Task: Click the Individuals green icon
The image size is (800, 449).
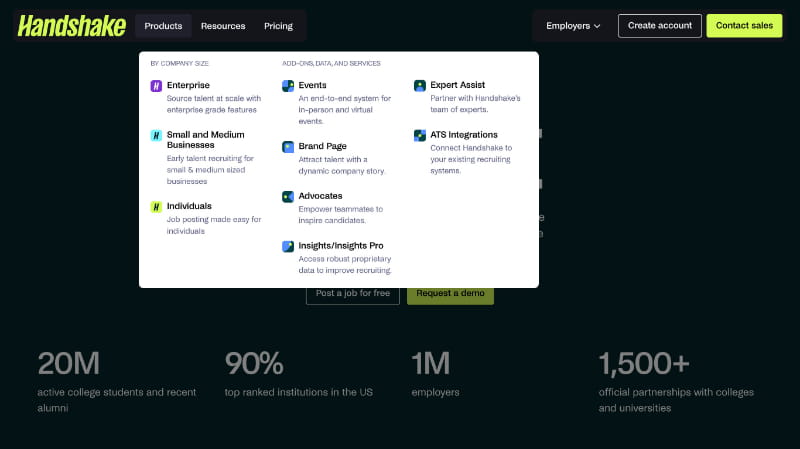Action: click(x=156, y=207)
